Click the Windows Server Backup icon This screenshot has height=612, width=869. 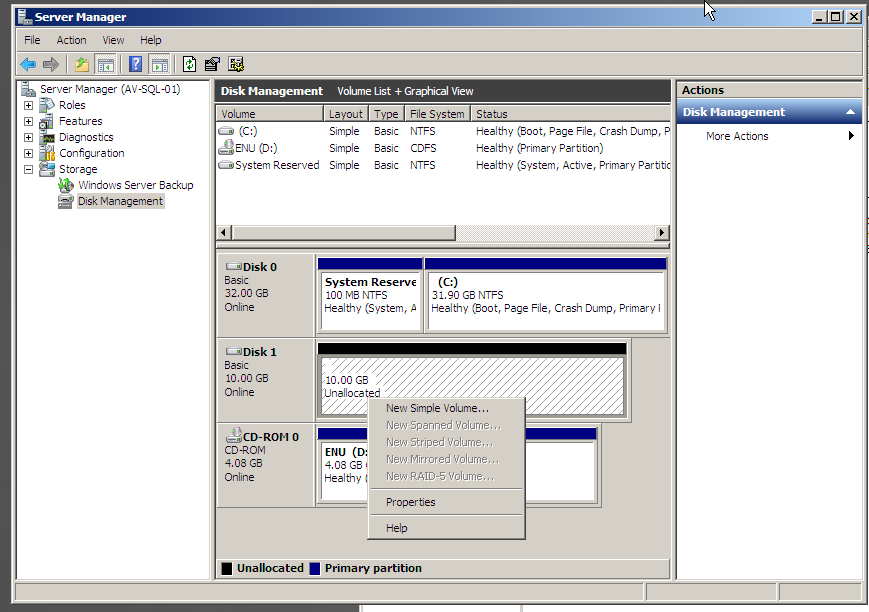[x=66, y=185]
